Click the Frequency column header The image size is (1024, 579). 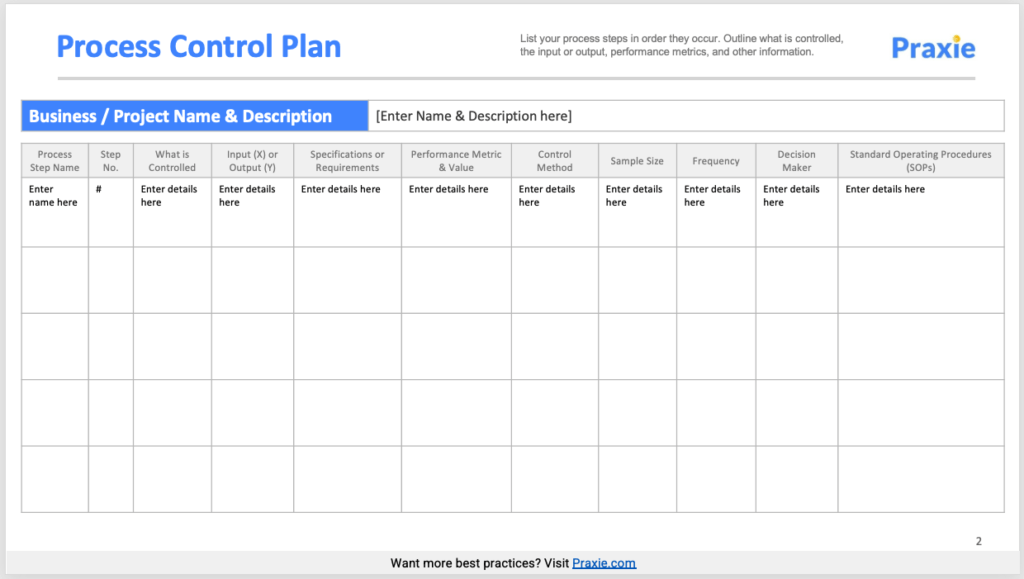[x=716, y=161]
